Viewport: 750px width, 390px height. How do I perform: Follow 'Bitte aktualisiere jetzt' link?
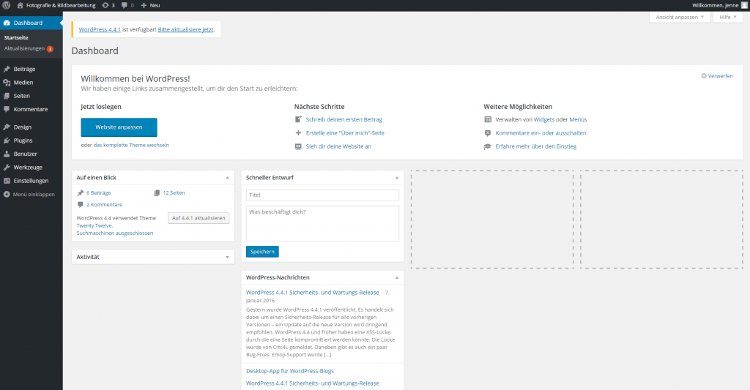[186, 30]
